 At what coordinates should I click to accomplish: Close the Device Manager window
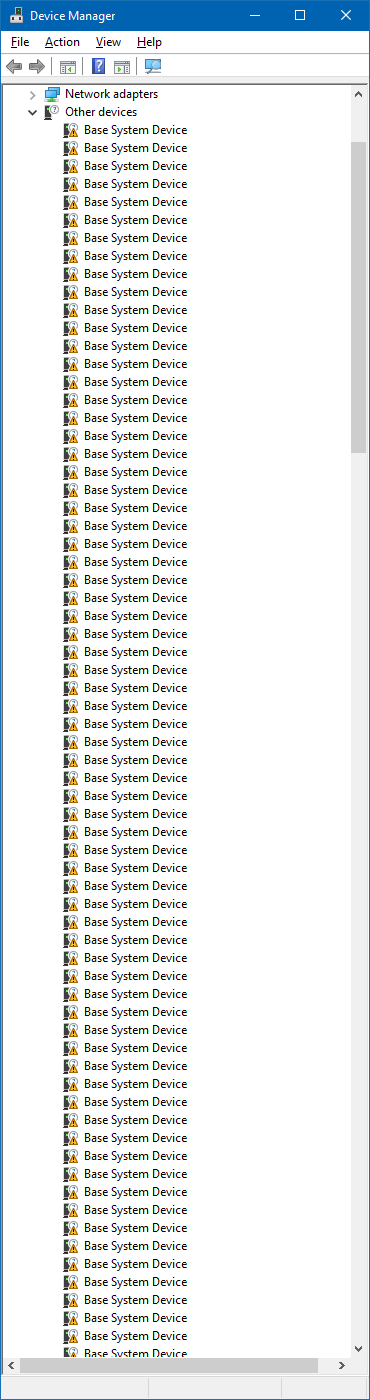click(x=346, y=16)
